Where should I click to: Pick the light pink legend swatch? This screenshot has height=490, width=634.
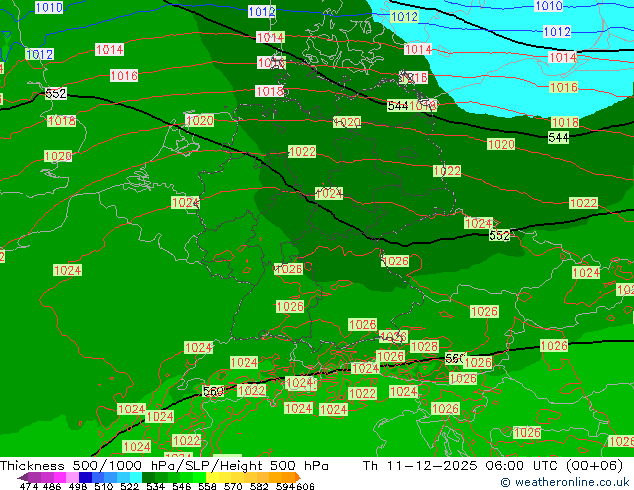coord(72,477)
